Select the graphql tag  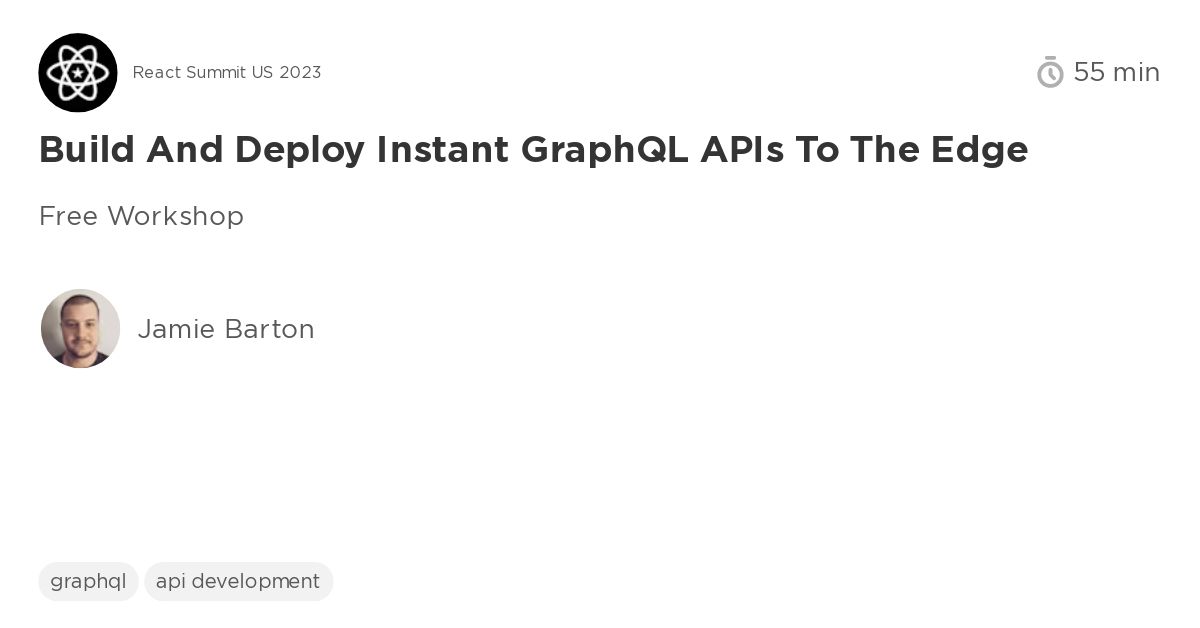88,581
